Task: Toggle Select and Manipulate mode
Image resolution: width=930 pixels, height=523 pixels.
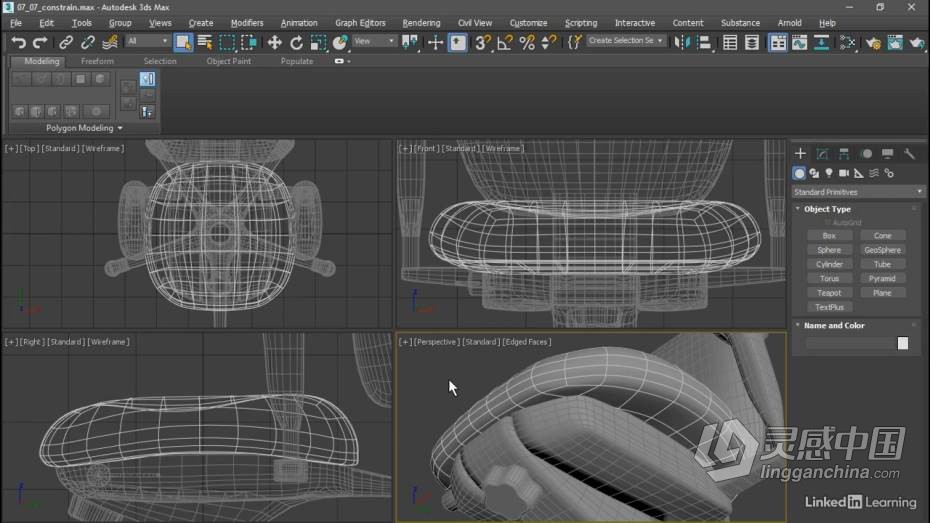Action: click(435, 42)
